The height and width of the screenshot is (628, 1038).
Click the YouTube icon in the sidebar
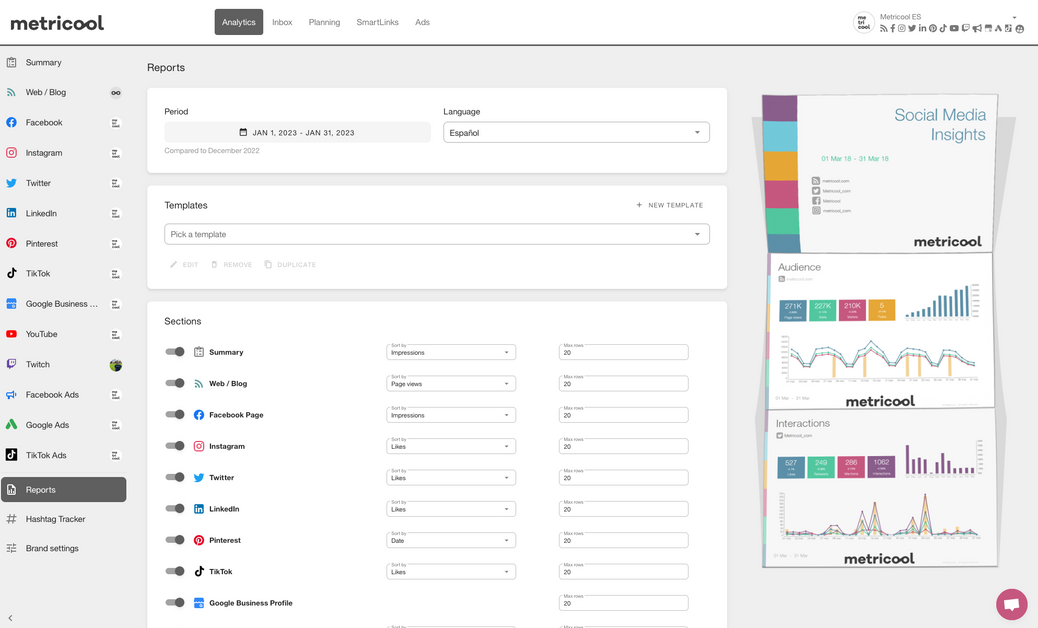pos(11,334)
